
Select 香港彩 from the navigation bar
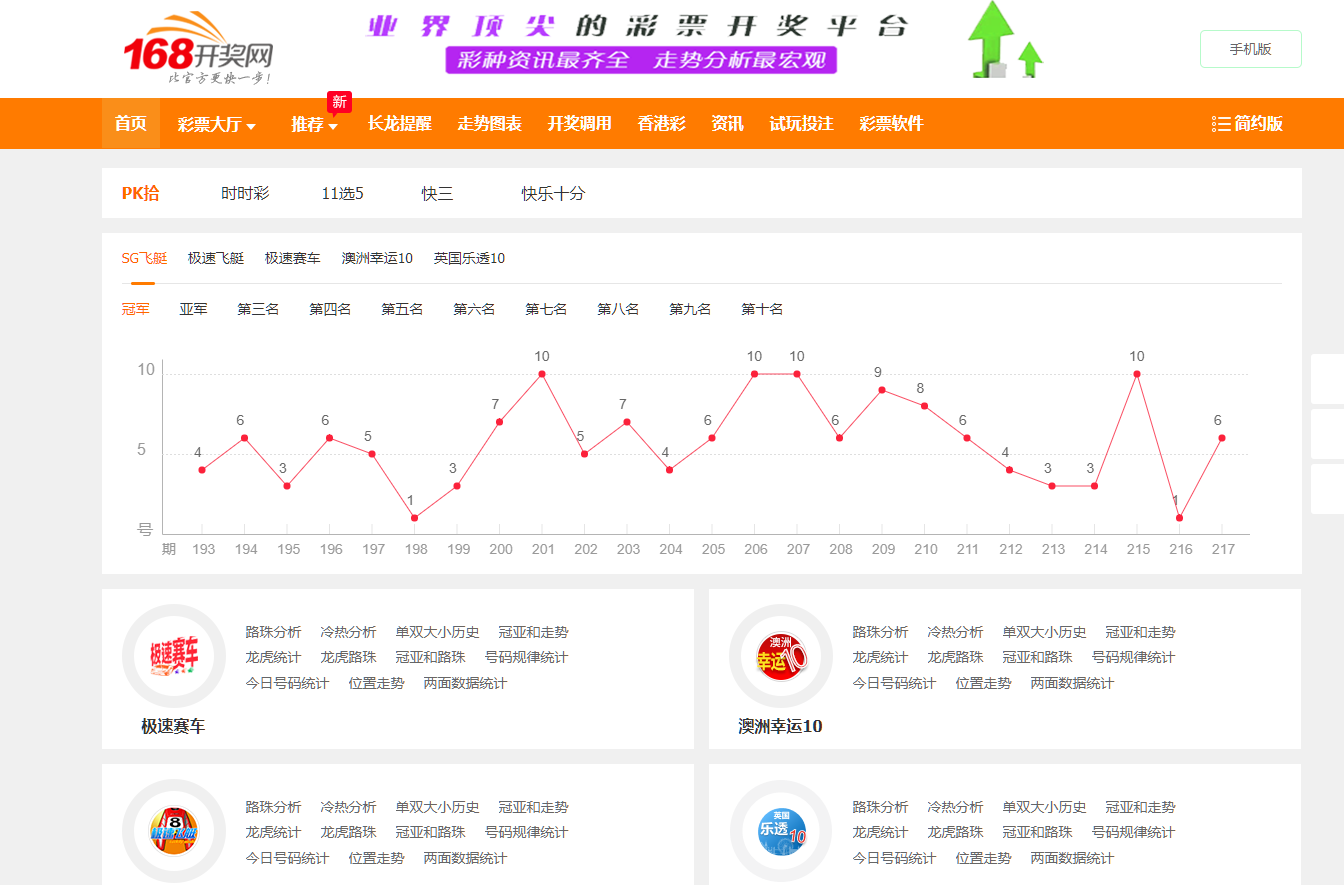(660, 123)
